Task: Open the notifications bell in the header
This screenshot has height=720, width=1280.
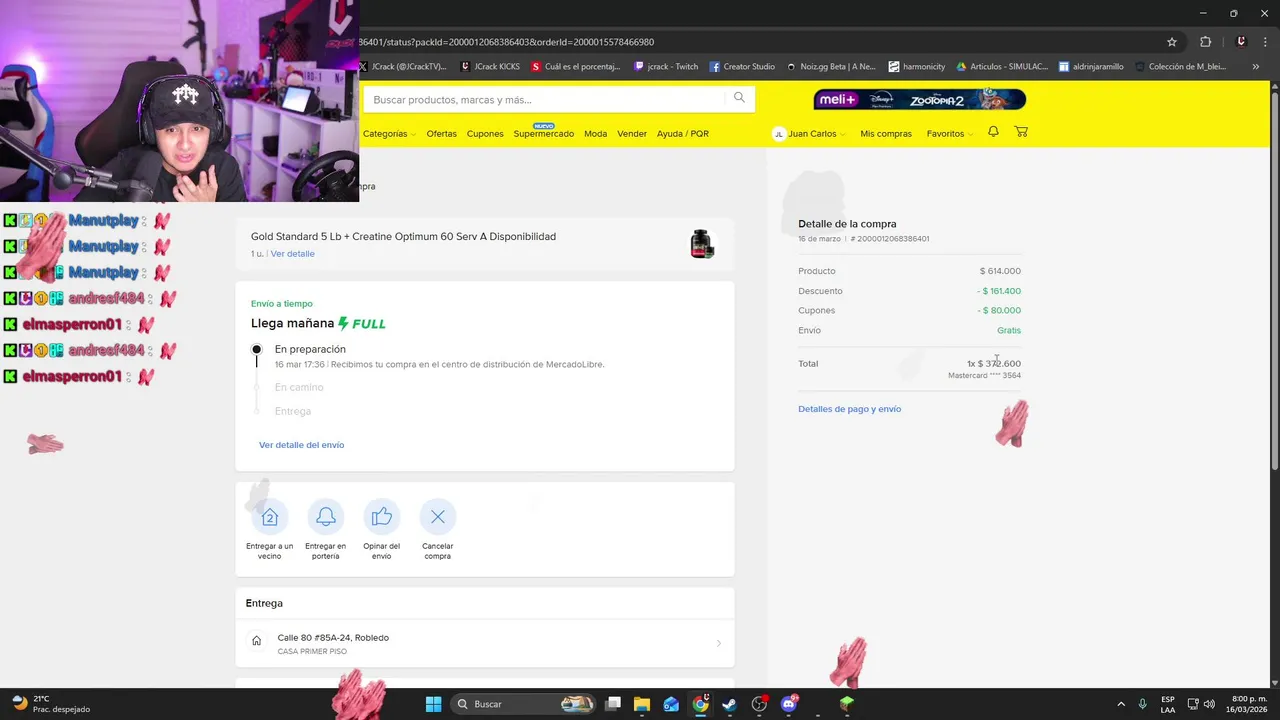Action: click(993, 132)
